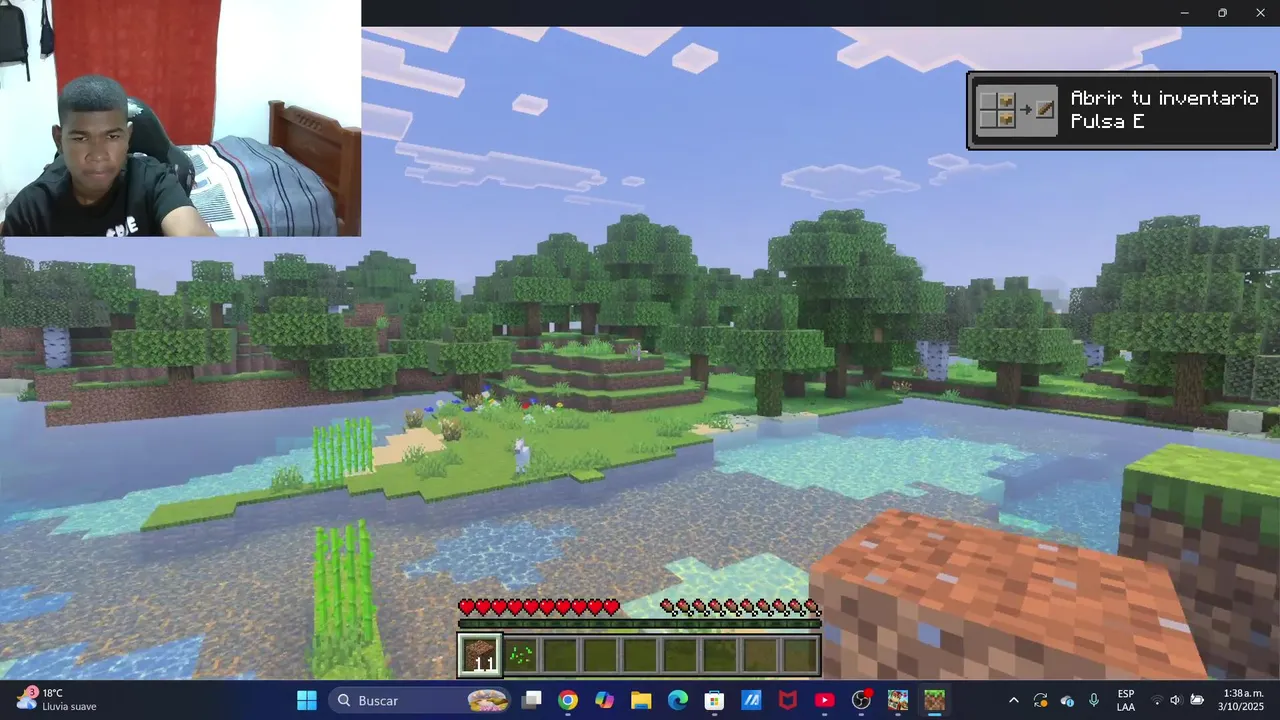
Task: Click the sync refresh tray icon
Action: click(x=1040, y=700)
